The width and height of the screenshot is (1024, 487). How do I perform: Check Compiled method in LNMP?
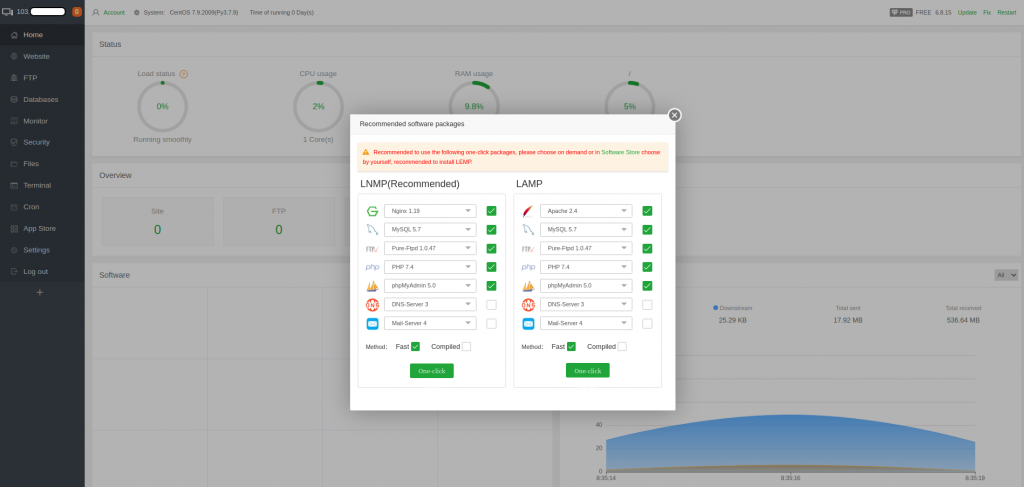[x=466, y=347]
